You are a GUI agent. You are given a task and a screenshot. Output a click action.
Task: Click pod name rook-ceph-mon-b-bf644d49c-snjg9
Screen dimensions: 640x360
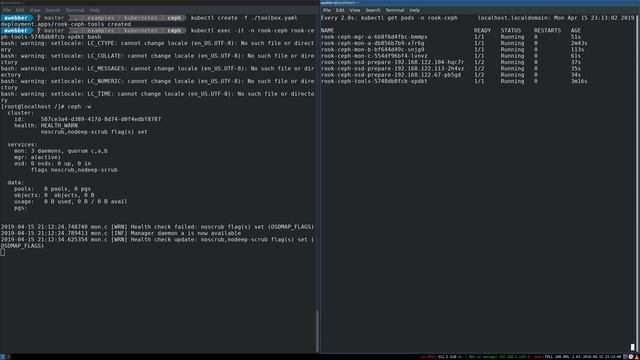pos(372,49)
